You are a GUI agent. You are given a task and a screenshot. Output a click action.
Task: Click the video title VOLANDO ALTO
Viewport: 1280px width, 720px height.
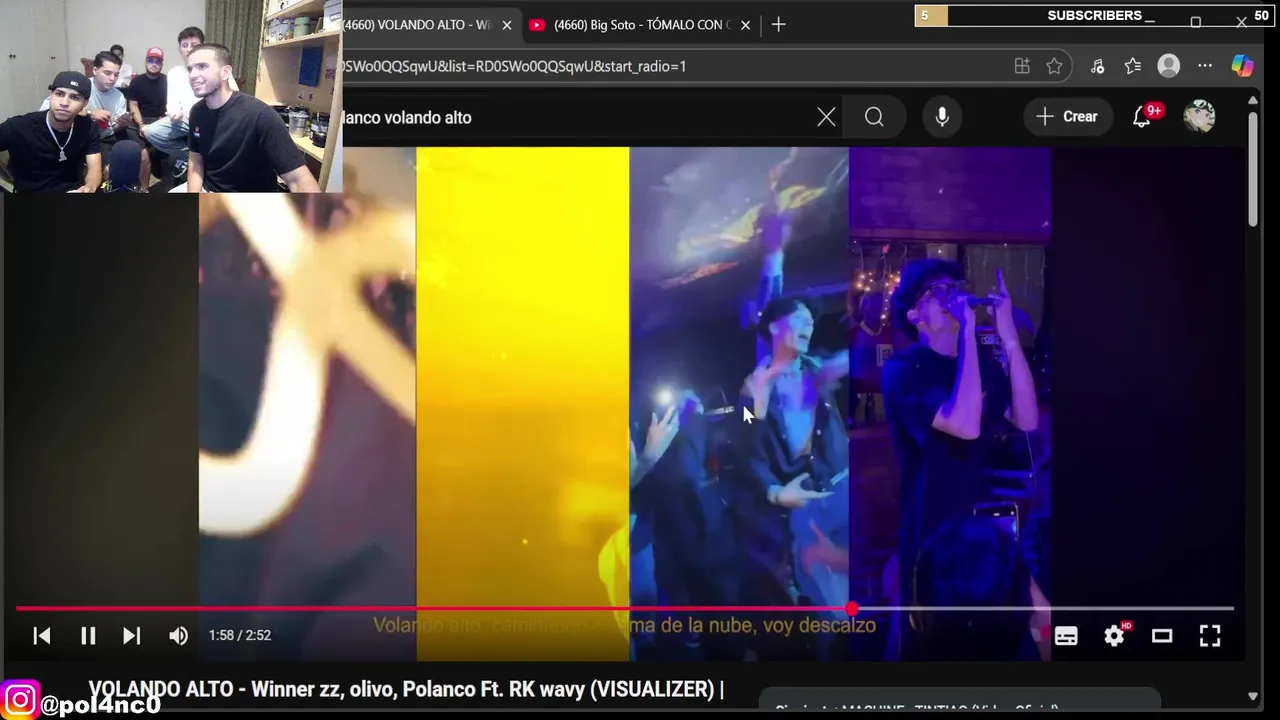tap(405, 689)
